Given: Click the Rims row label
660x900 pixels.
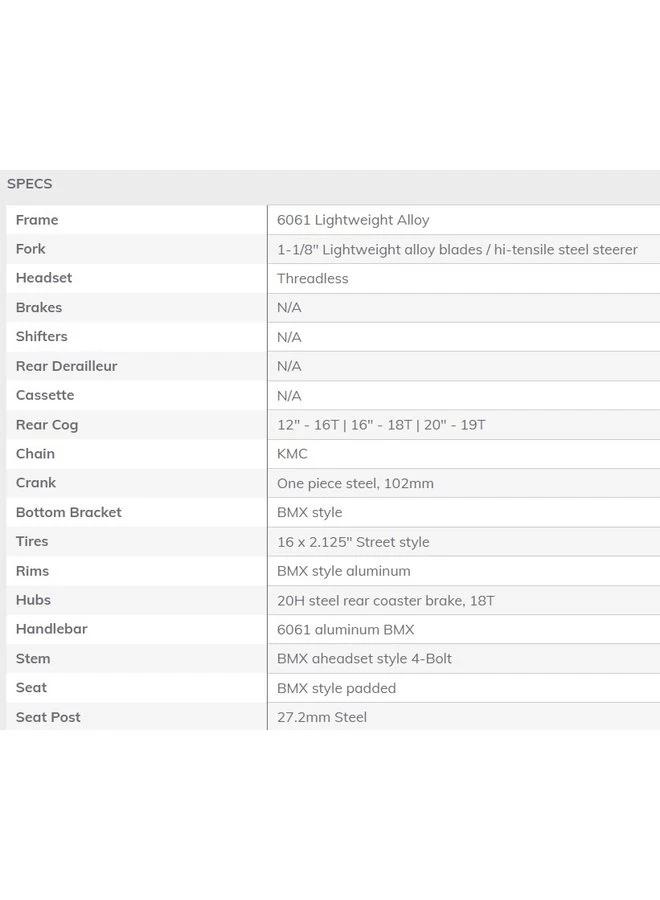Looking at the screenshot, I should pyautogui.click(x=33, y=571).
